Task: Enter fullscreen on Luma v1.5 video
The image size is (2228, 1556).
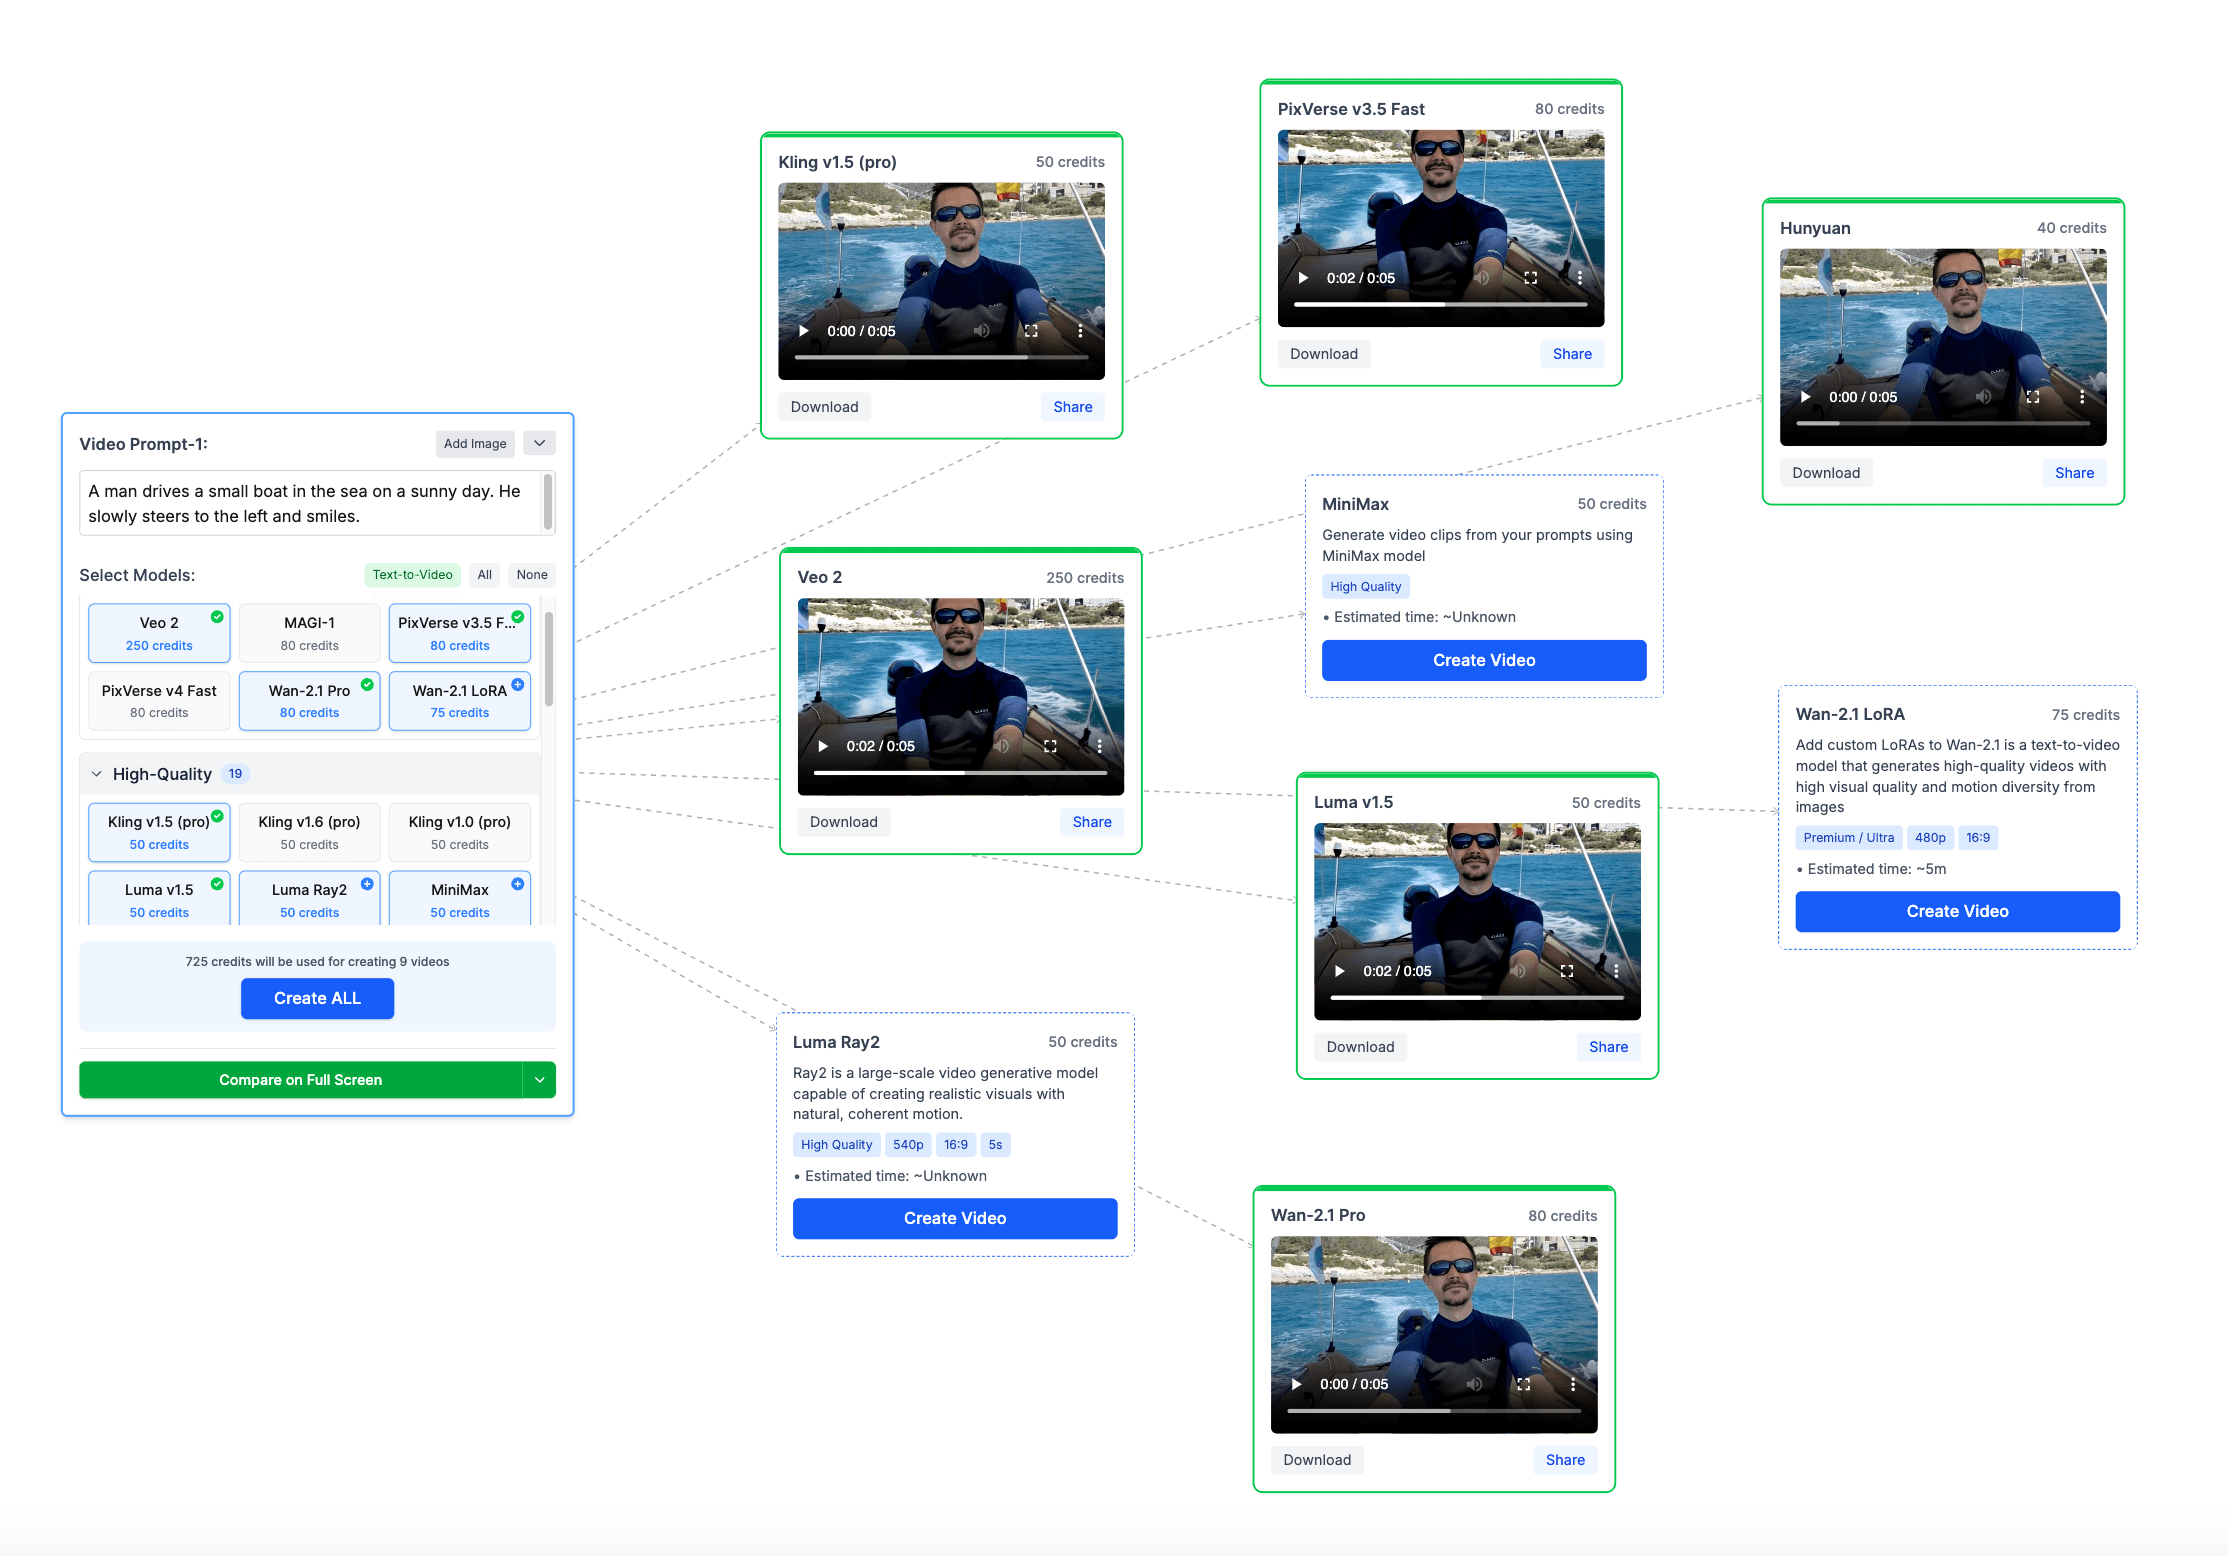Action: pos(1567,971)
